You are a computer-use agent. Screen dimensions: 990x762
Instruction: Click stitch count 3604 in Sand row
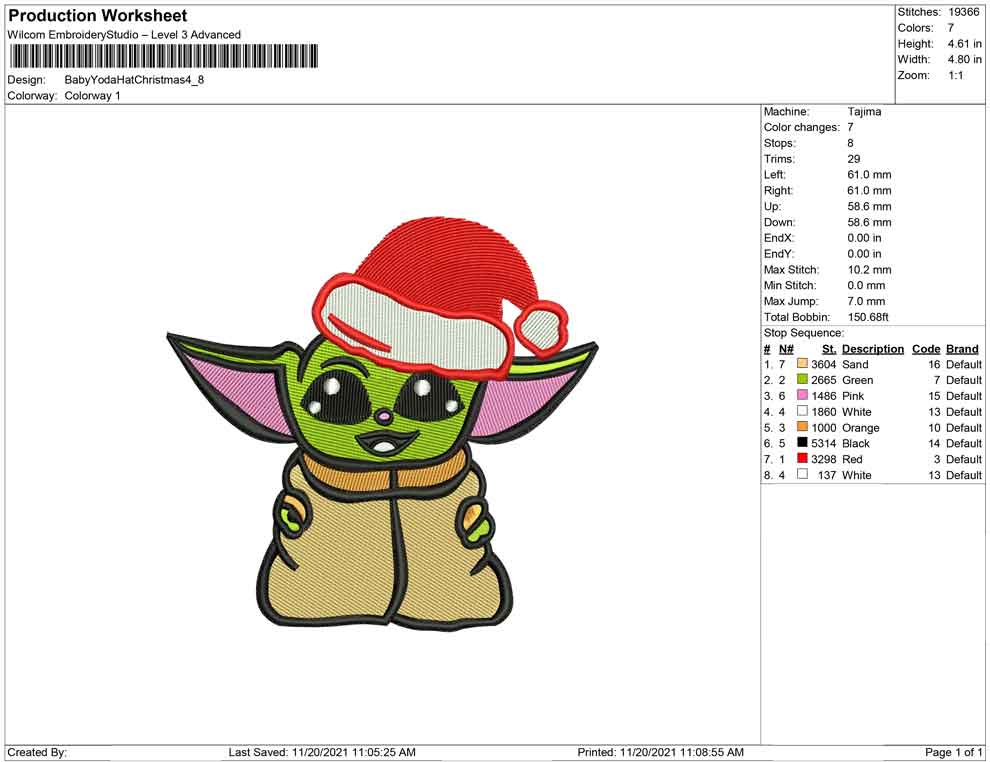tap(823, 364)
